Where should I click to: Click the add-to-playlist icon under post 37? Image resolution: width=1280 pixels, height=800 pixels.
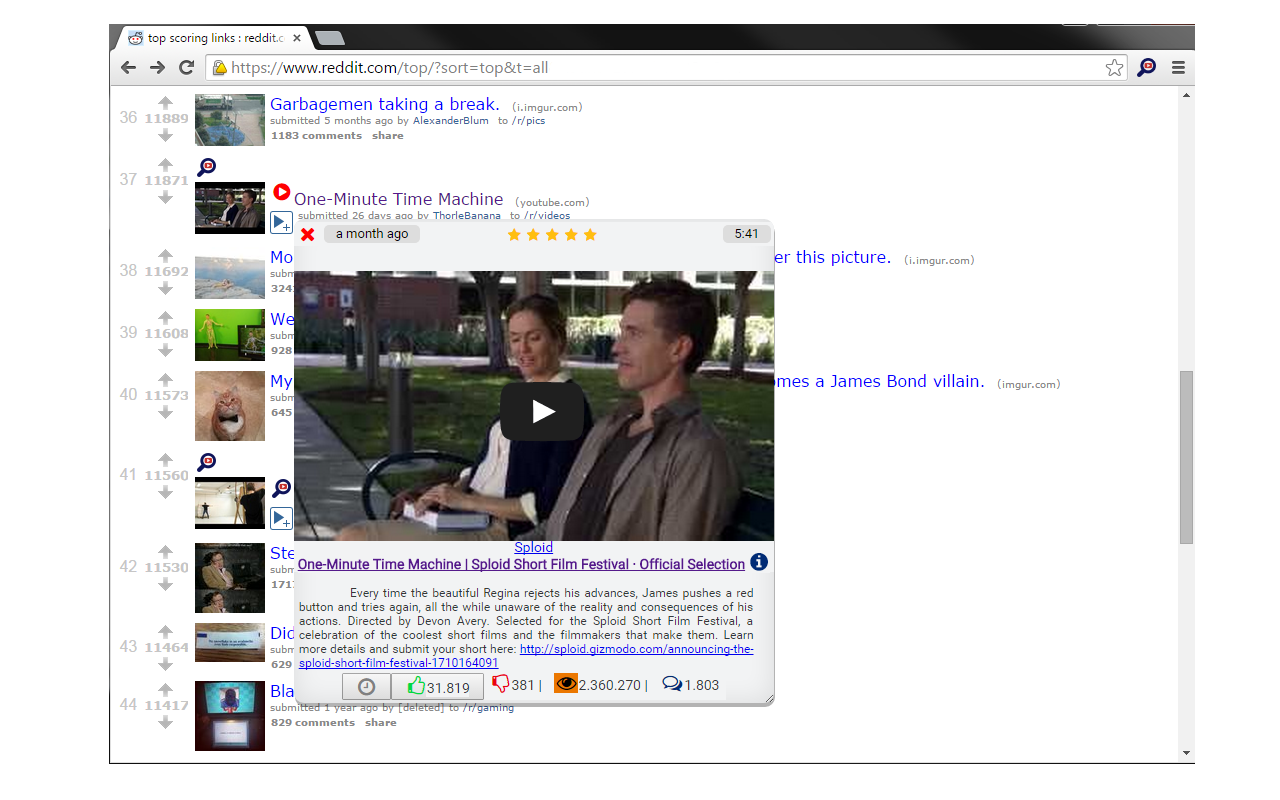[281, 222]
